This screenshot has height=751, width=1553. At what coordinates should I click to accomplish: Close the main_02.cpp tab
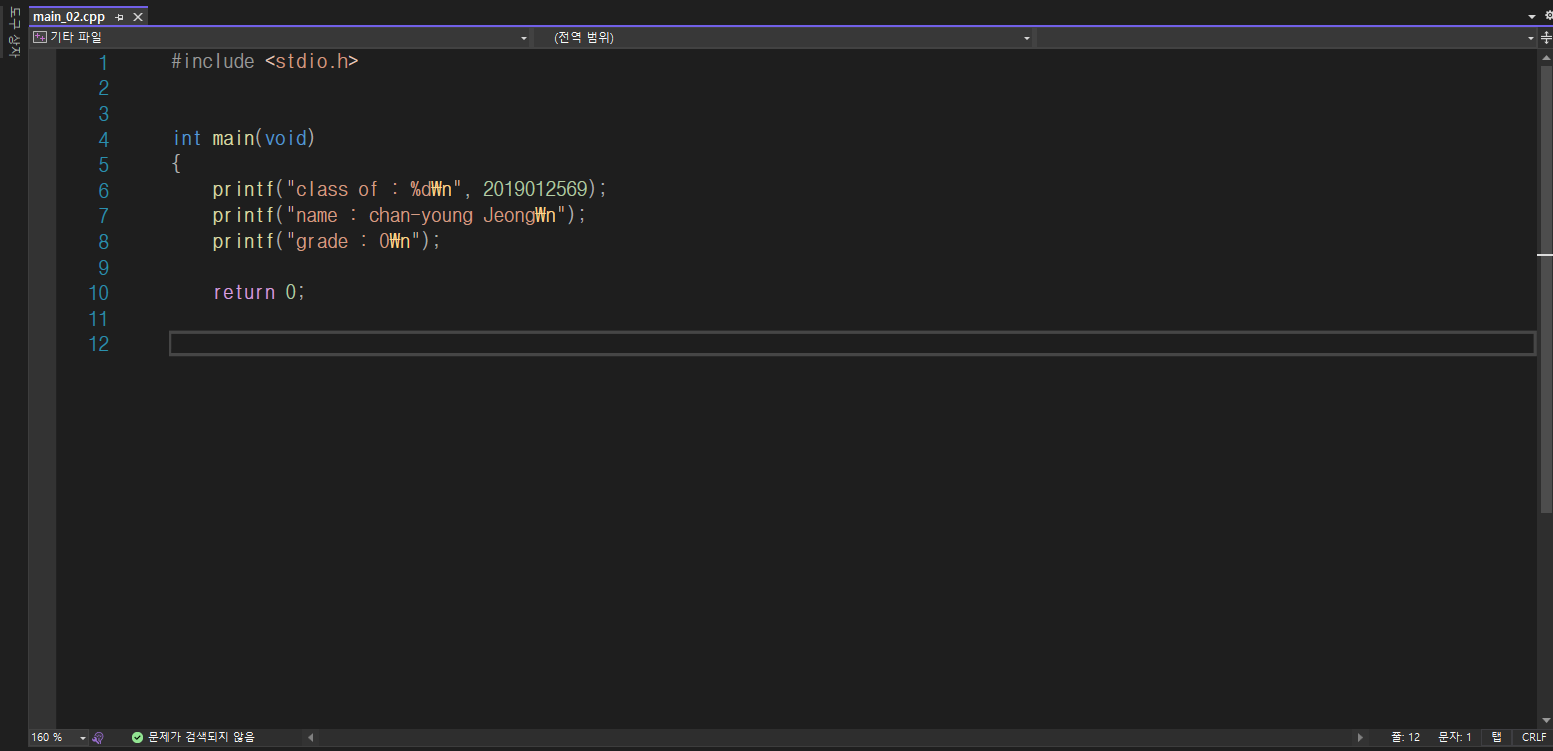click(138, 17)
